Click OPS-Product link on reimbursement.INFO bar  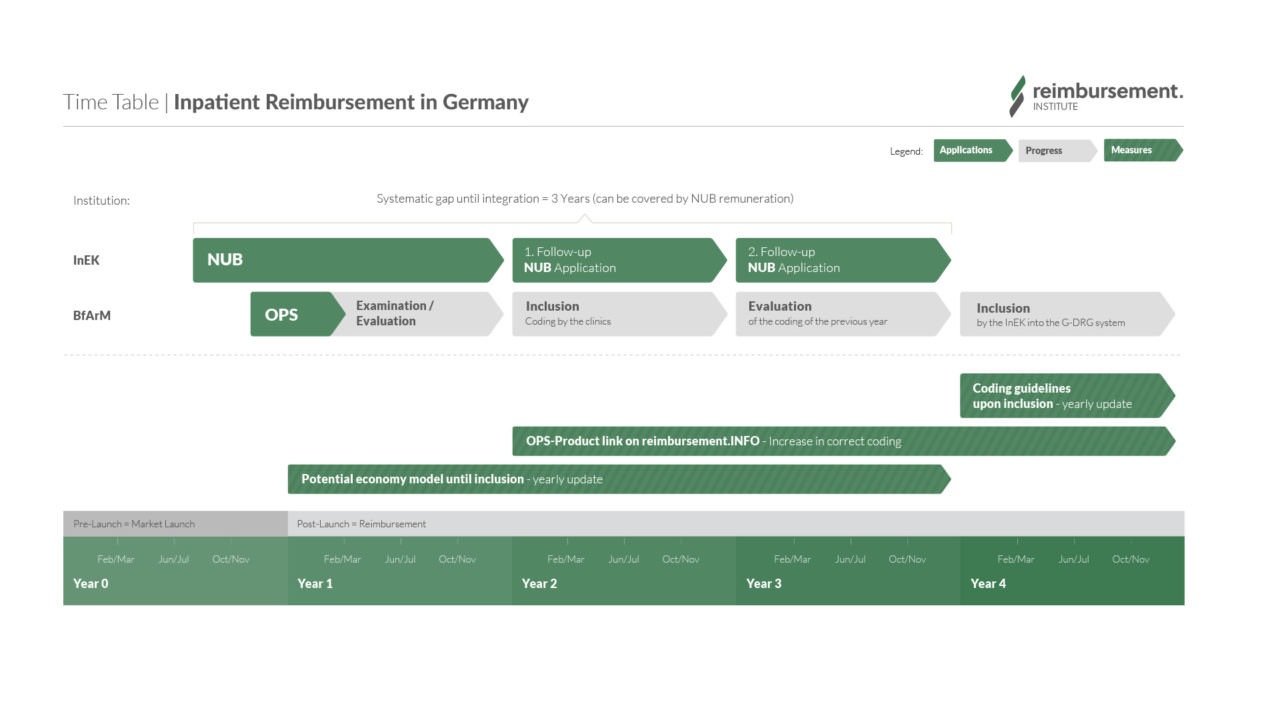pos(844,441)
